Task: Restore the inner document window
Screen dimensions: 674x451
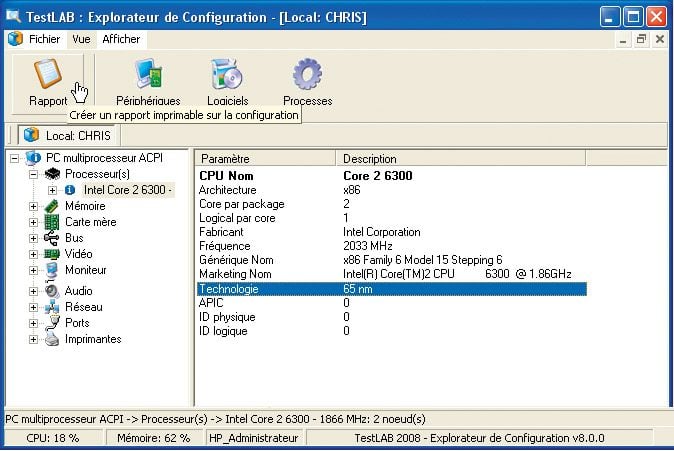Action: [641, 39]
